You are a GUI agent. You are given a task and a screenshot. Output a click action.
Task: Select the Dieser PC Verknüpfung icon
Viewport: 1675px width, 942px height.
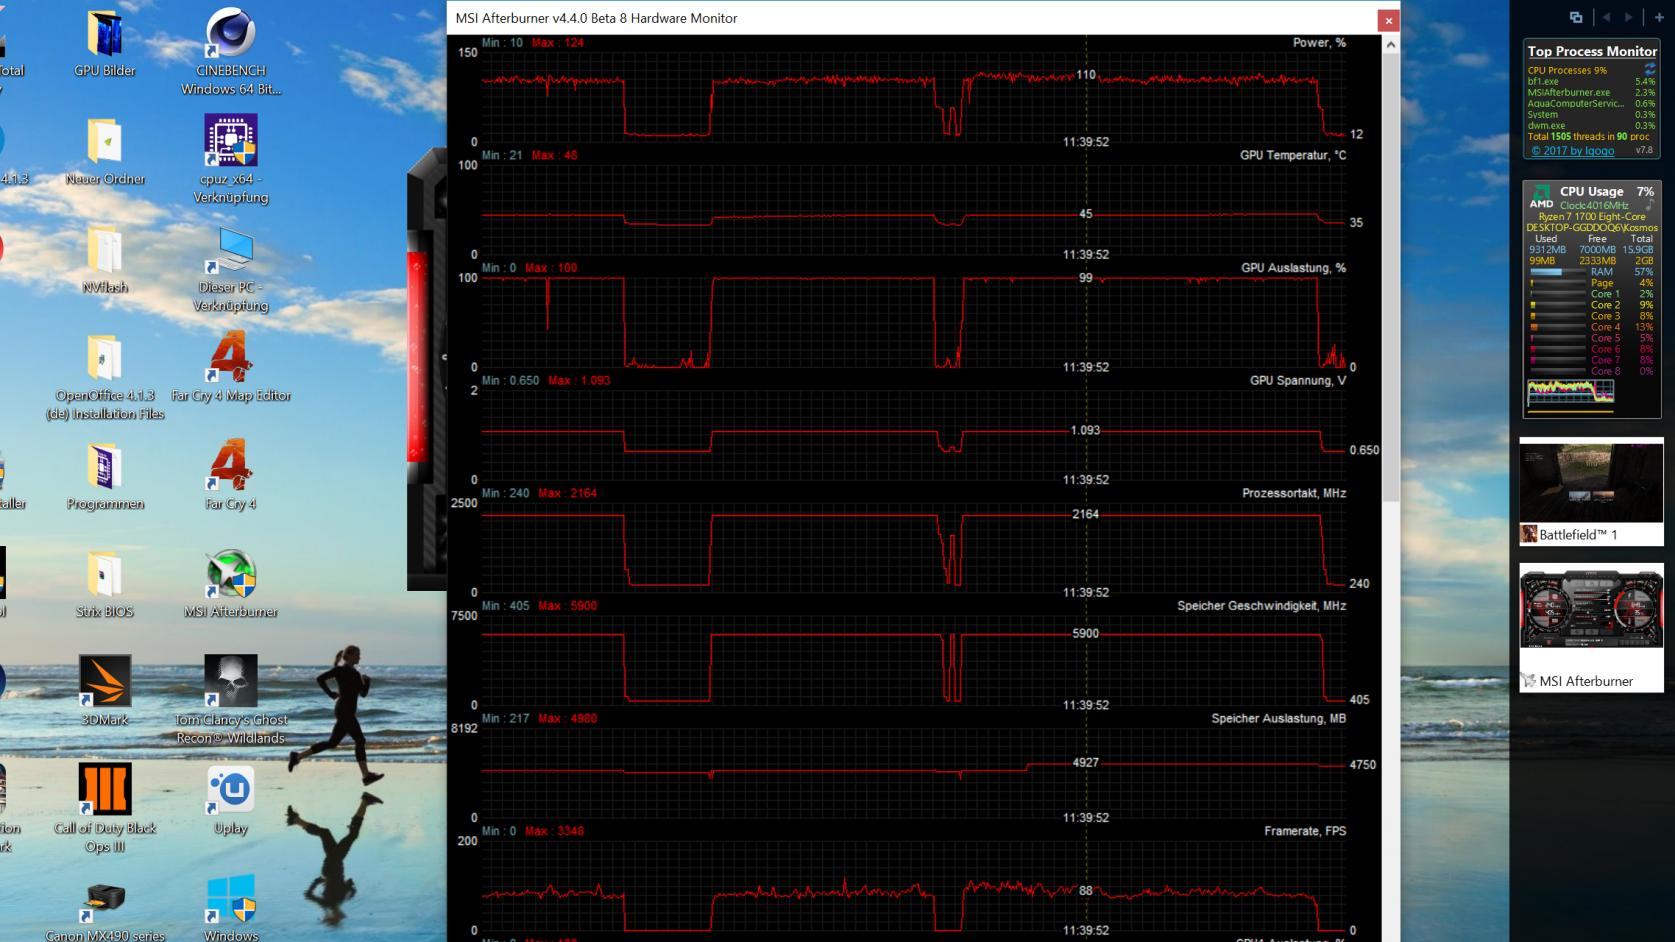coord(231,250)
